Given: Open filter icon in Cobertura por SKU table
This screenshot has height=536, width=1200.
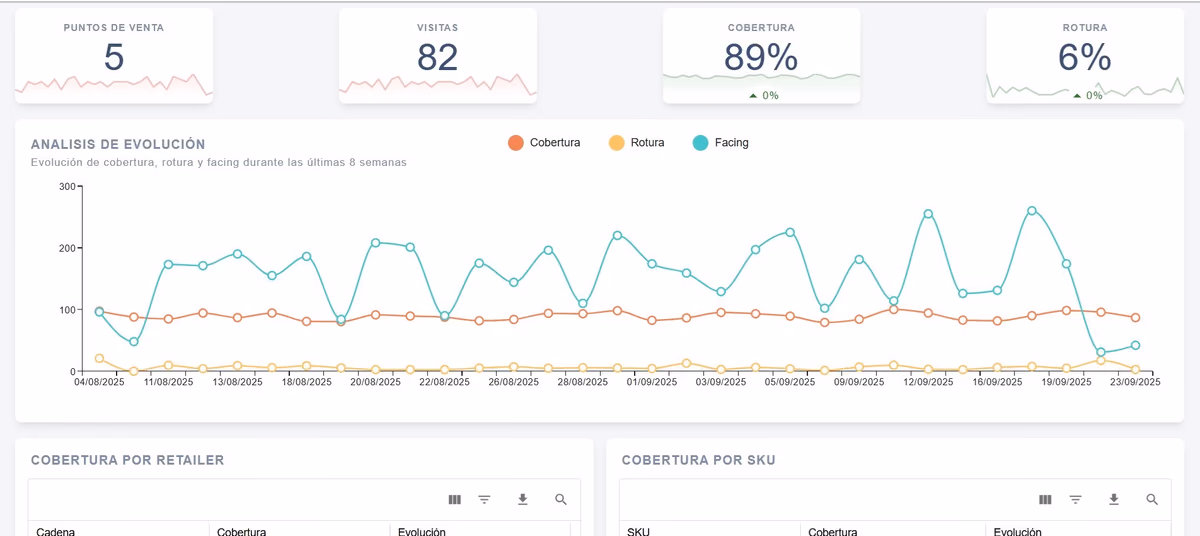Looking at the screenshot, I should pos(1076,499).
